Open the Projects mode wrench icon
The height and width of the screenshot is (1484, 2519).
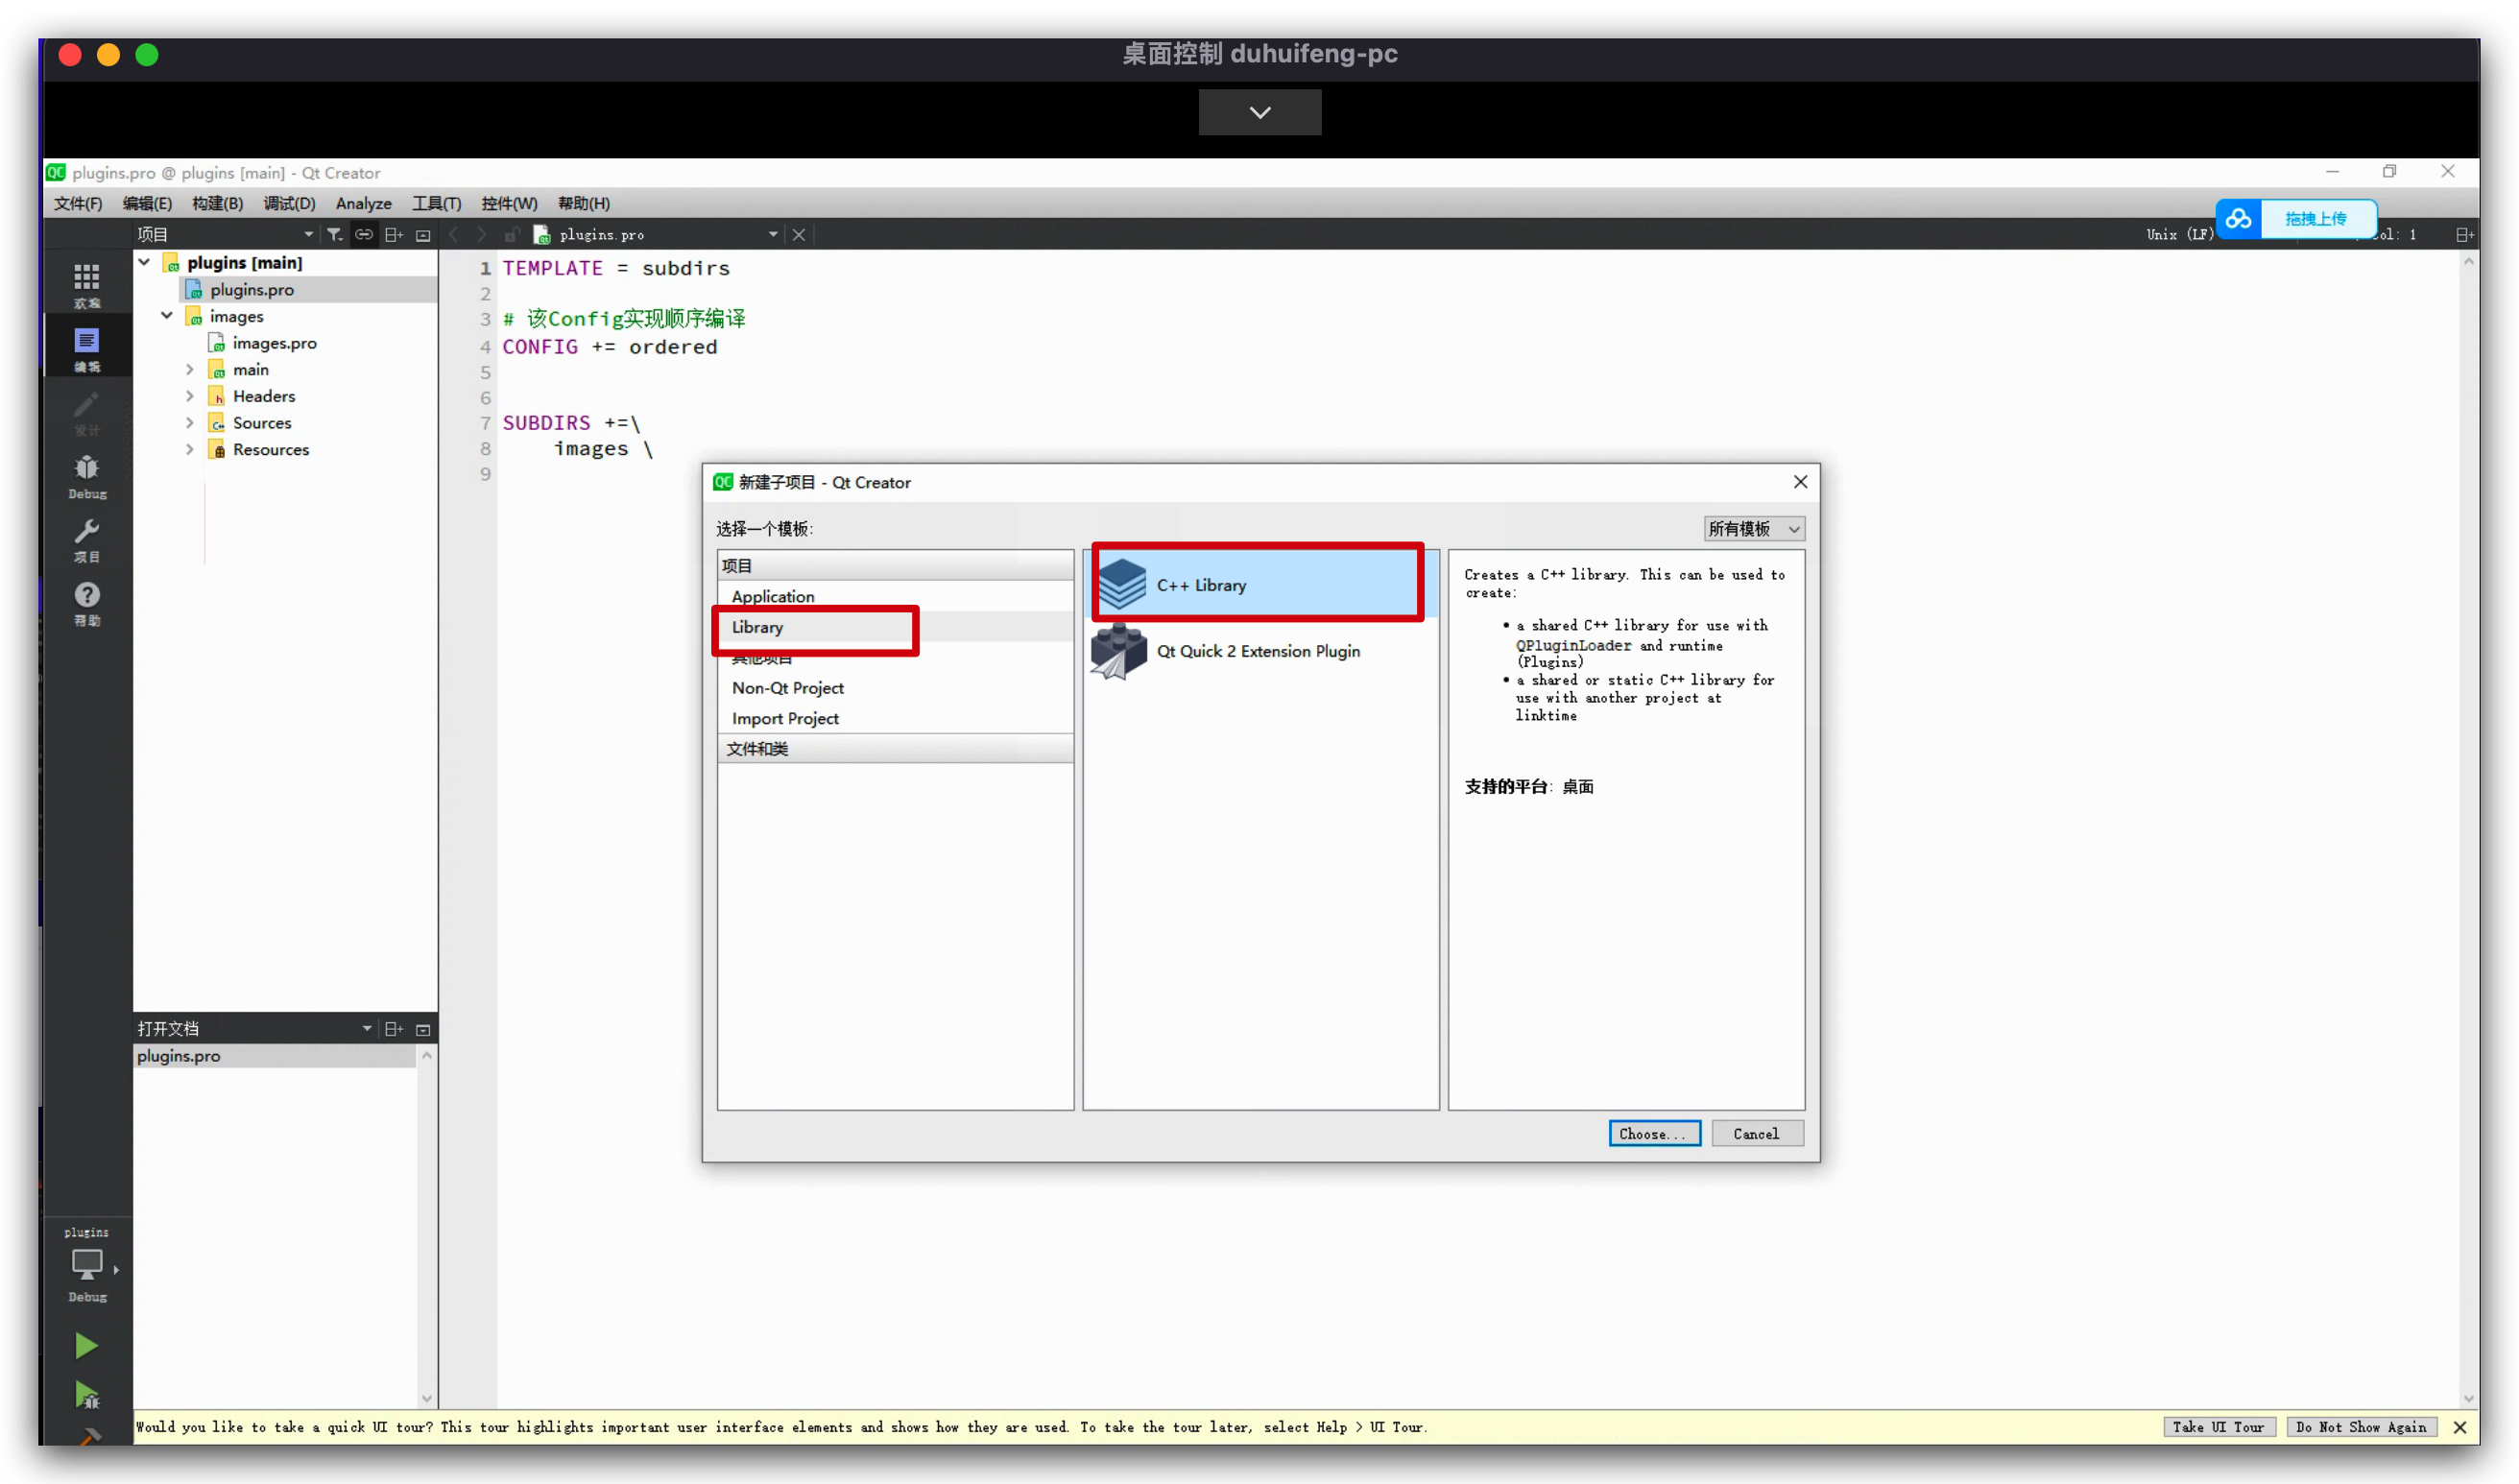pos(87,540)
